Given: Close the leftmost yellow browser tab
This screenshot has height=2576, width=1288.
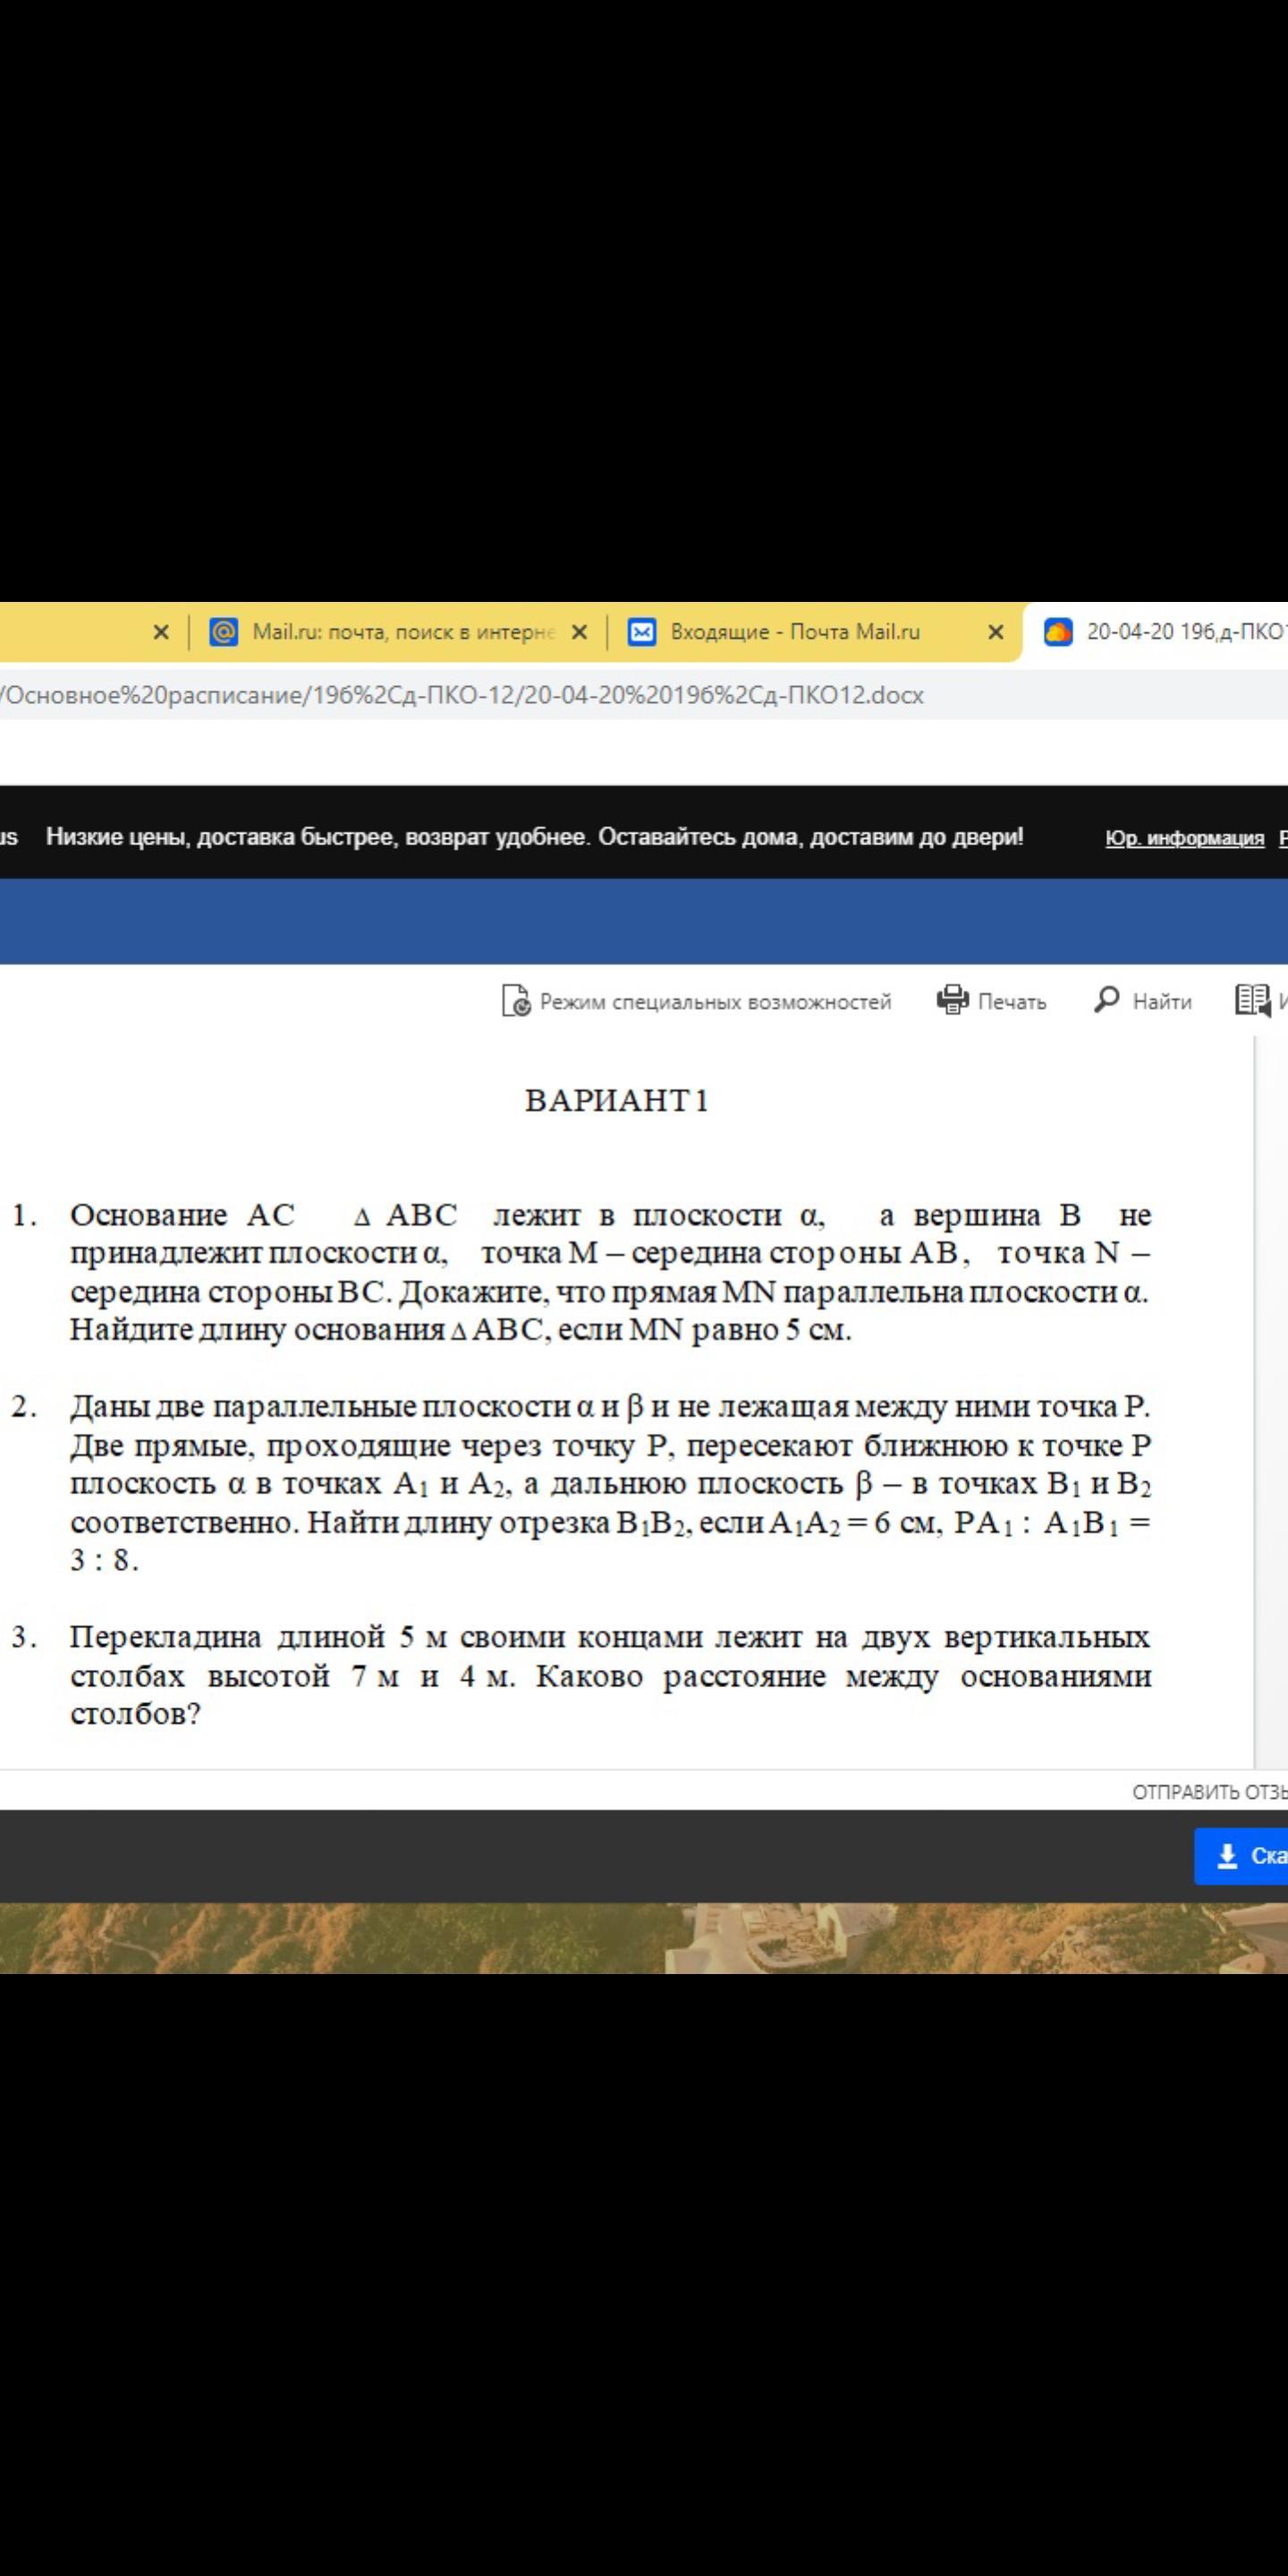Looking at the screenshot, I should pyautogui.click(x=161, y=632).
